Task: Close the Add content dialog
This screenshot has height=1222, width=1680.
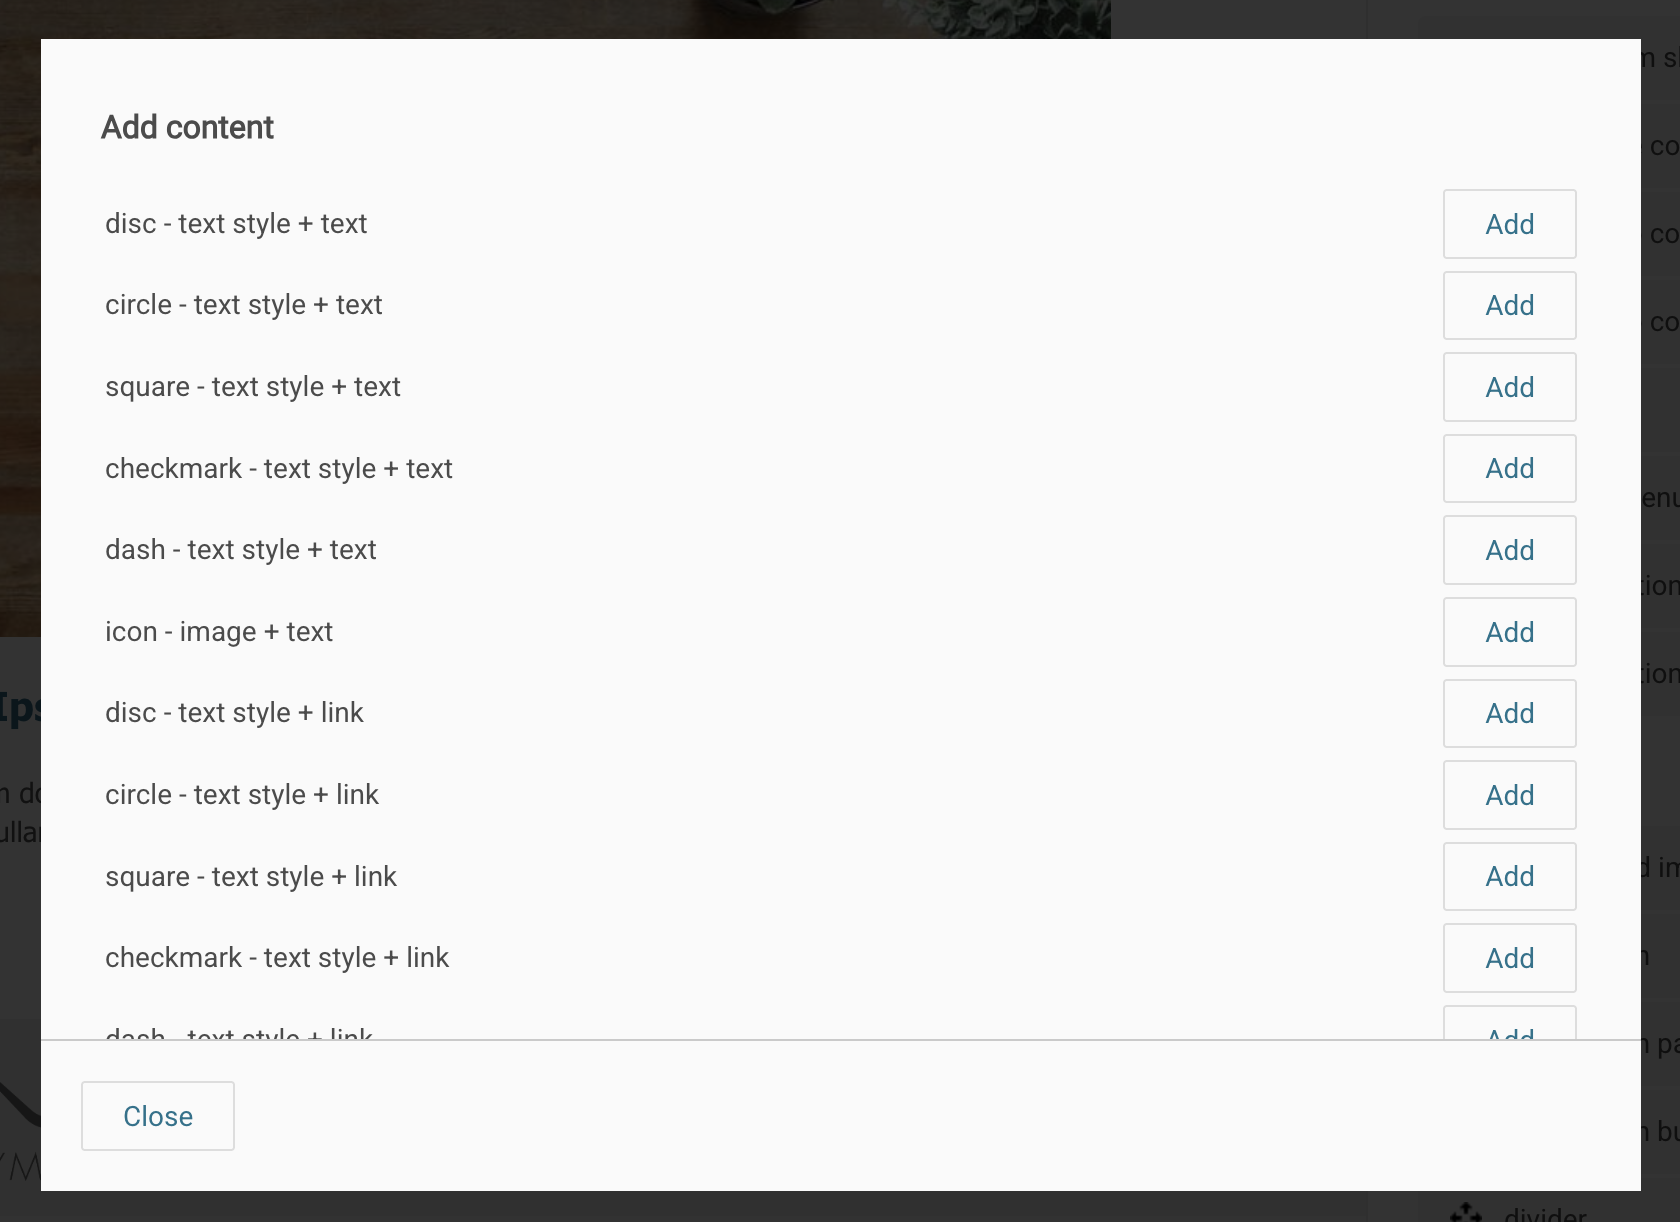Action: [157, 1116]
